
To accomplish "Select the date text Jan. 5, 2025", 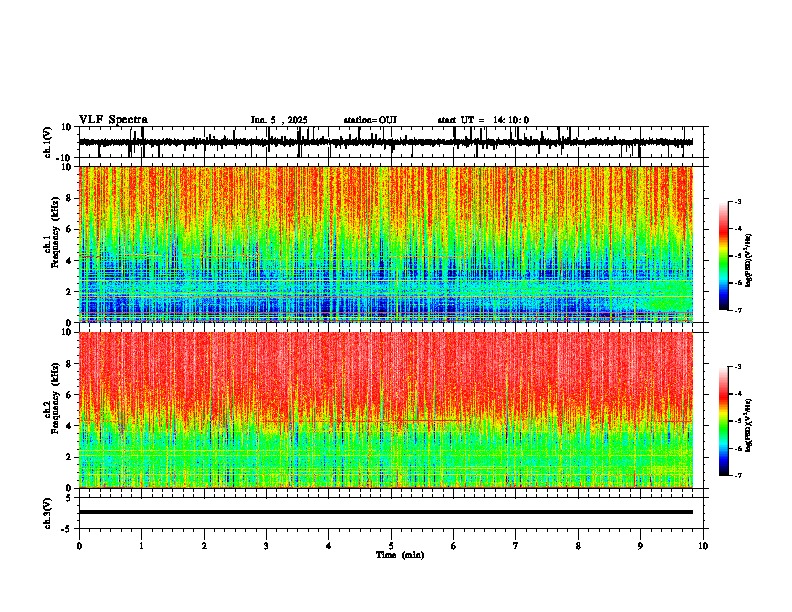I will (279, 120).
